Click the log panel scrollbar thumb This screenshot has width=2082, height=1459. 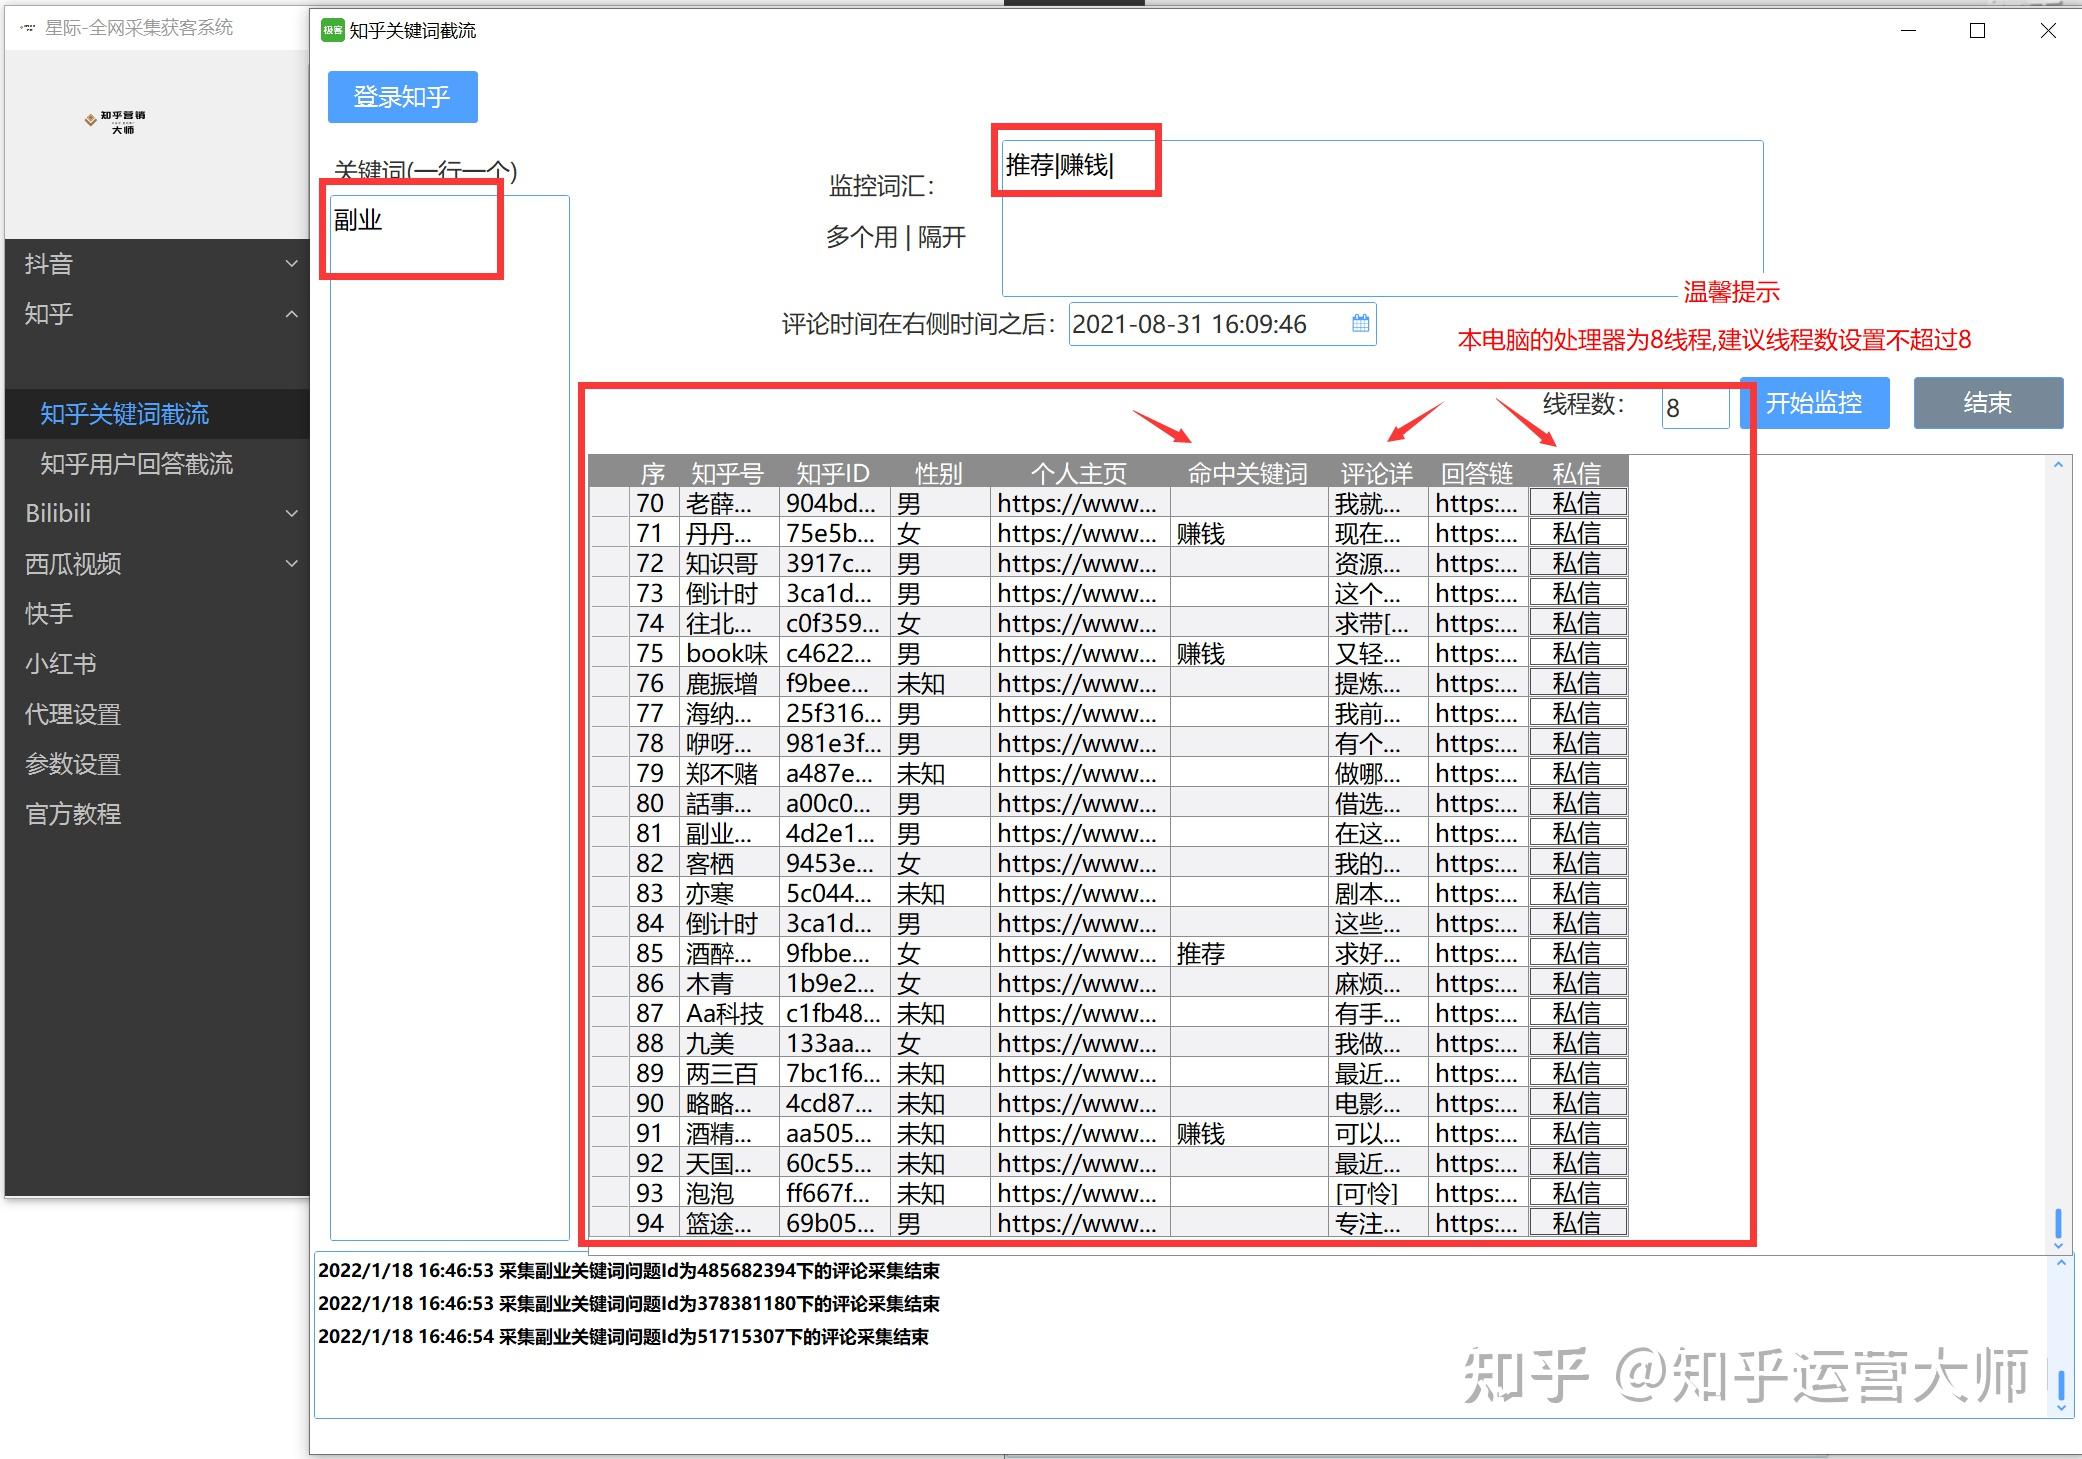point(2061,1384)
